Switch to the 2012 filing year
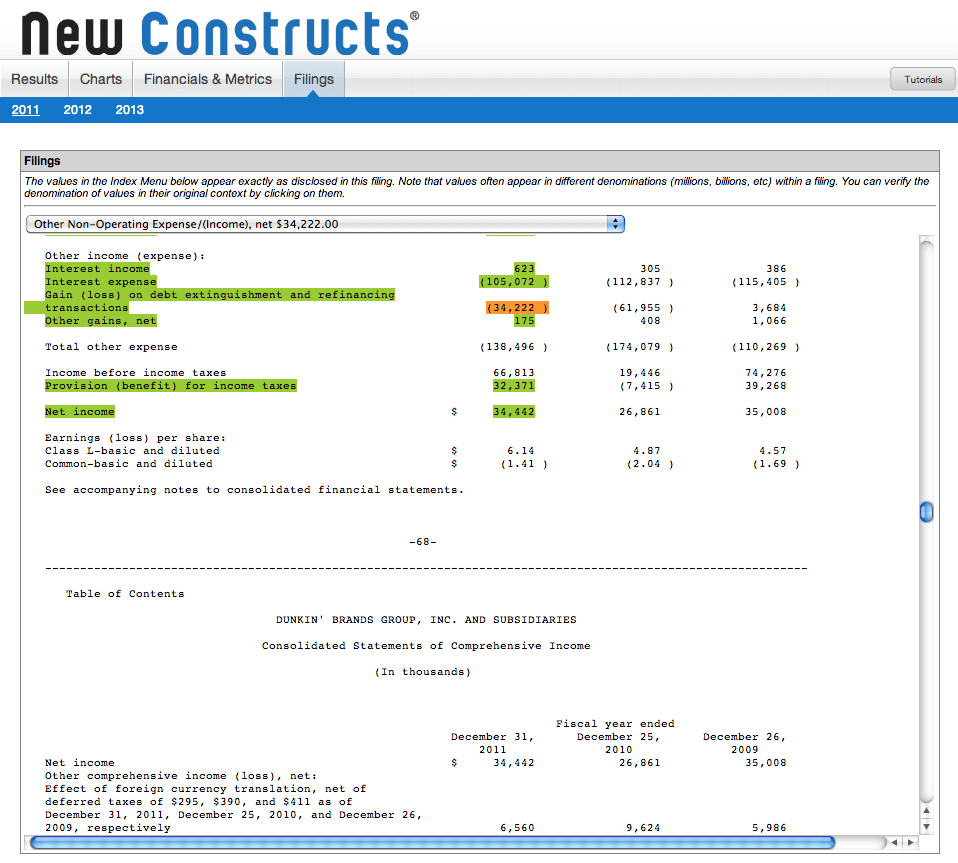The width and height of the screenshot is (958, 863). [78, 110]
